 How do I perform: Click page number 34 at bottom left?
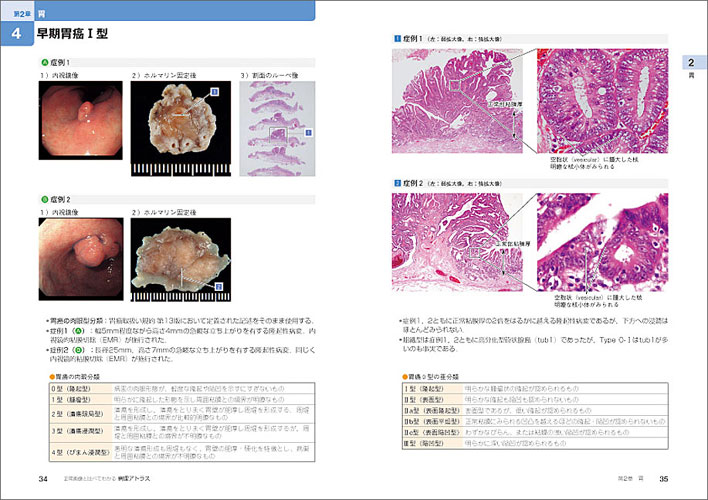coord(42,479)
